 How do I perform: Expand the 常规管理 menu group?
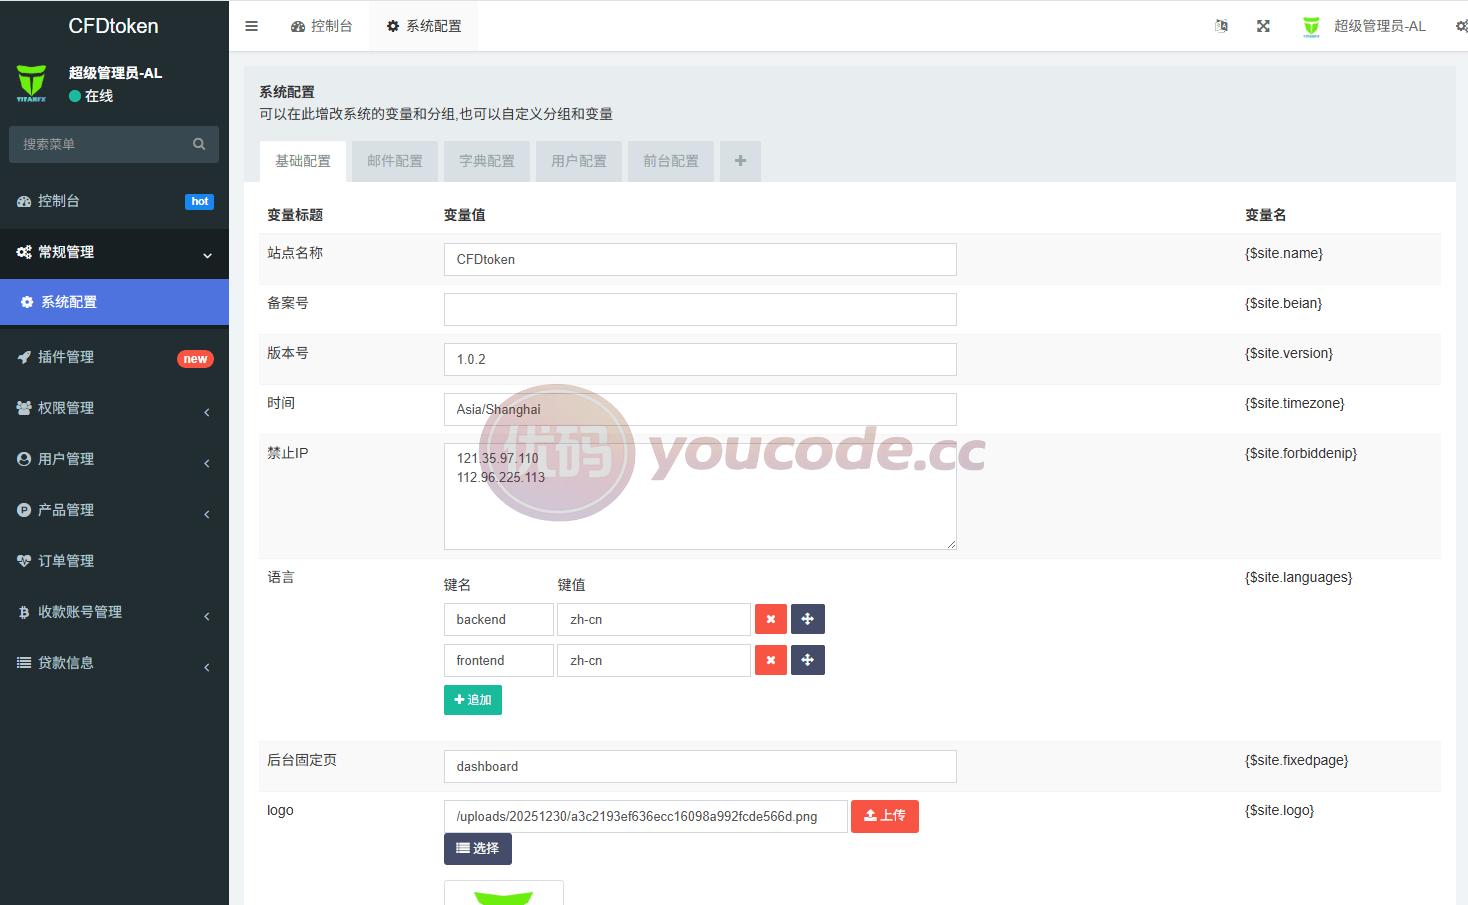click(x=114, y=253)
